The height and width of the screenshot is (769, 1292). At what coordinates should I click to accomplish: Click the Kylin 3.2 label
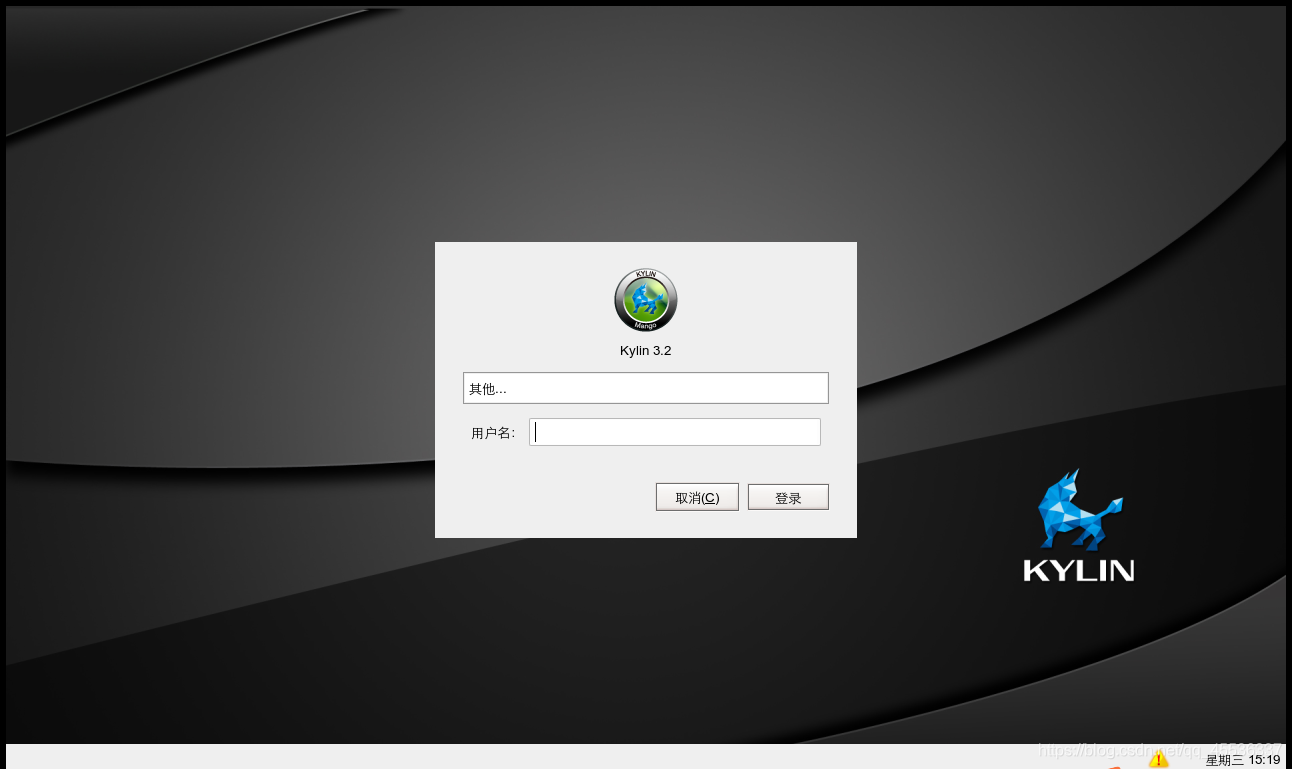pyautogui.click(x=646, y=351)
